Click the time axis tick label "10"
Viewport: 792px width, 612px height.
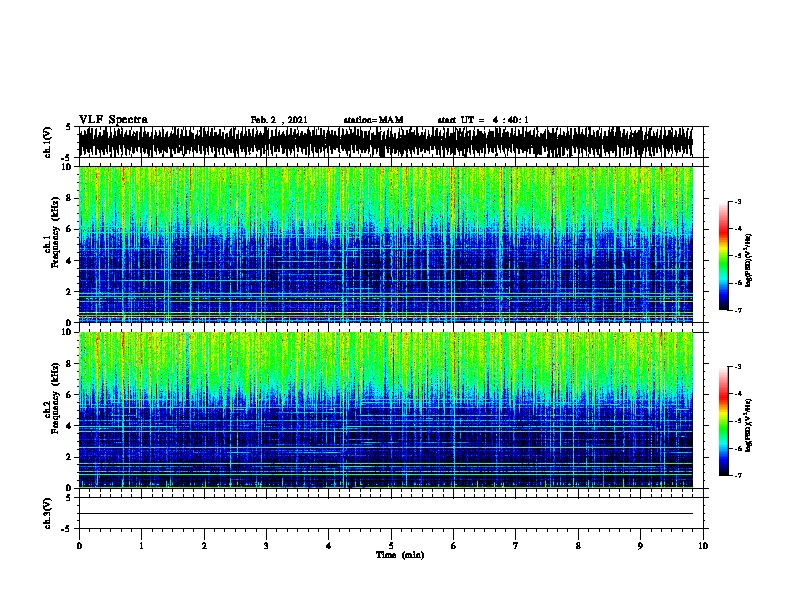click(703, 546)
